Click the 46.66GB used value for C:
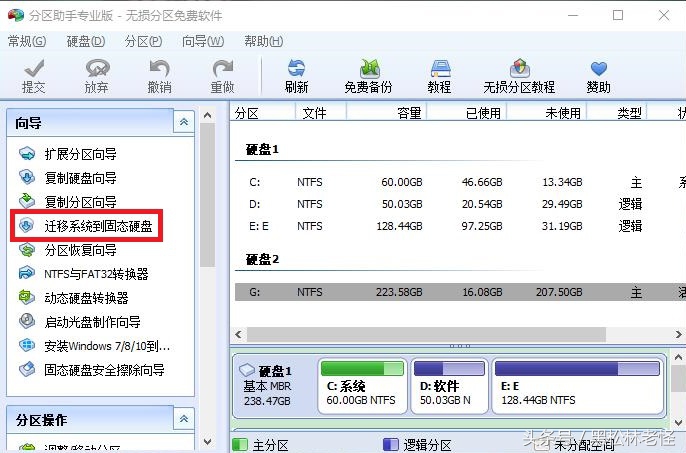 click(482, 182)
